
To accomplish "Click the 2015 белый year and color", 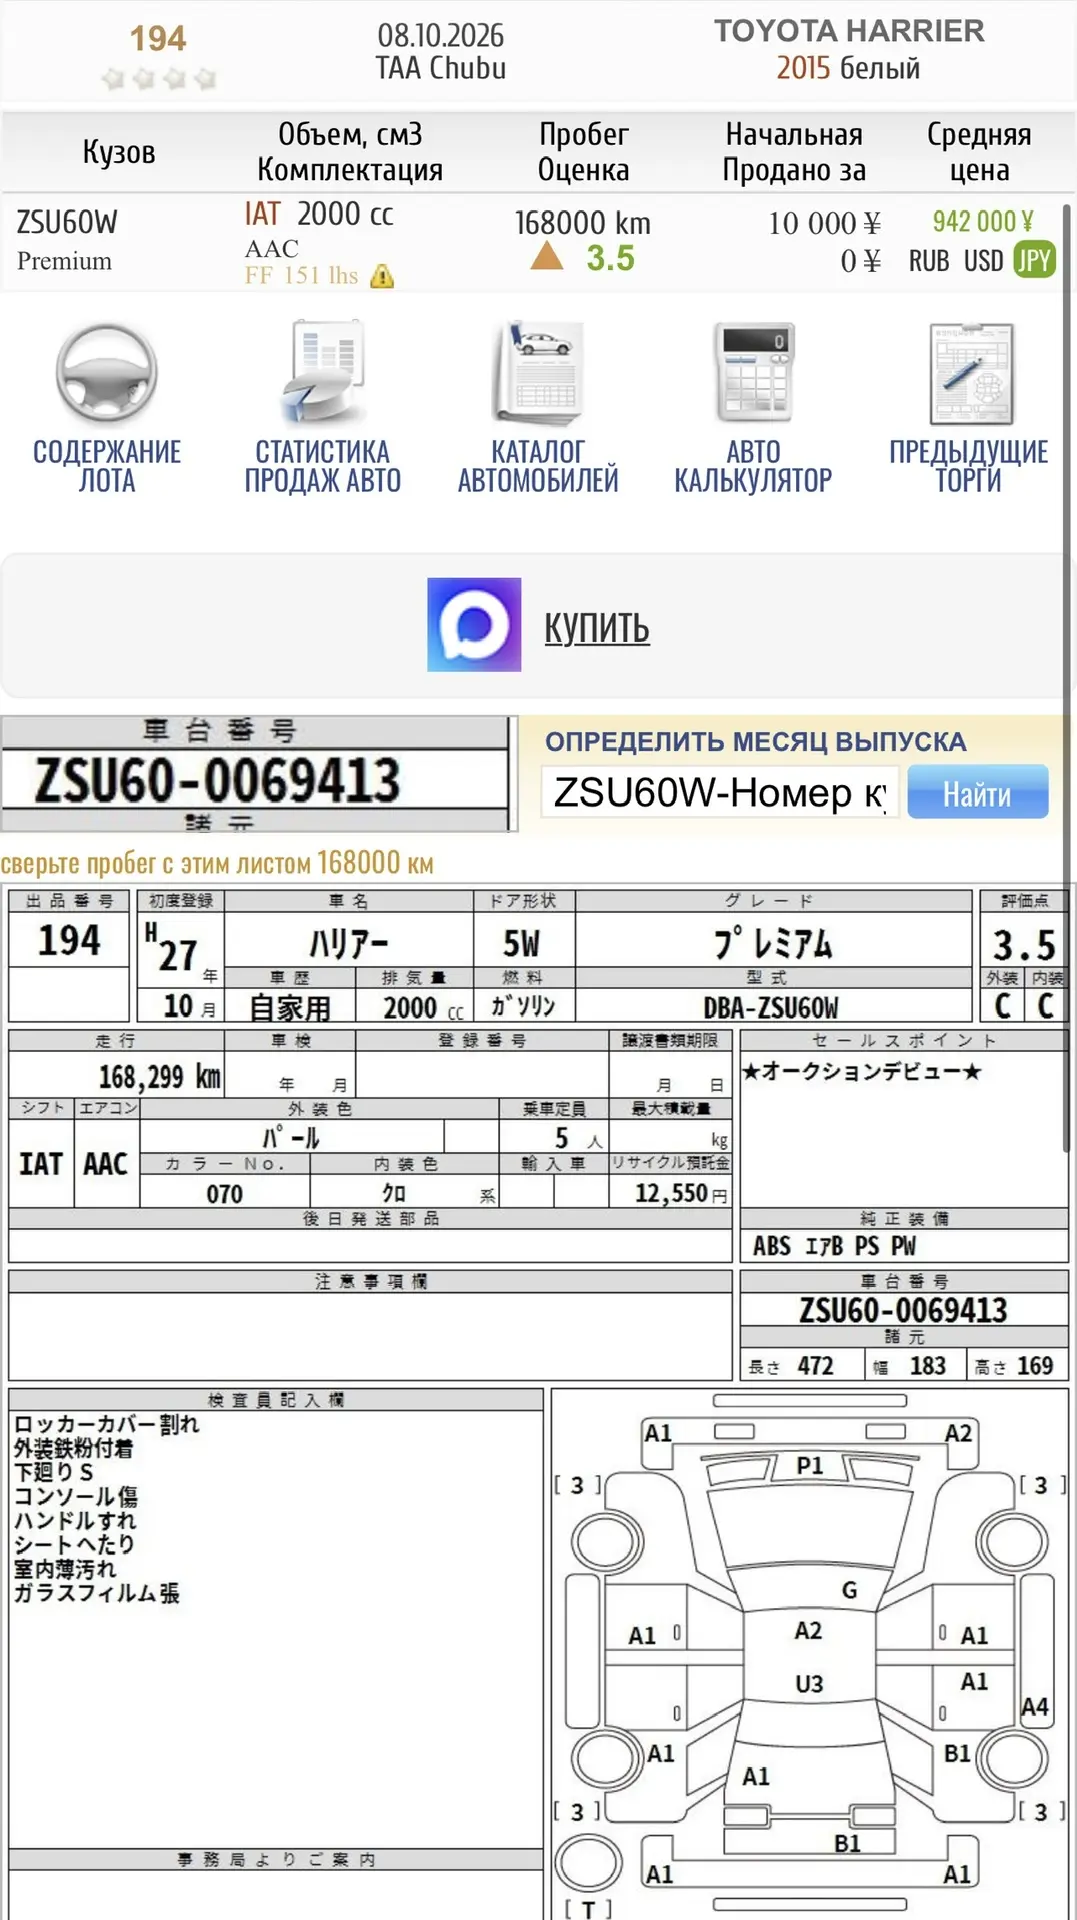I will point(849,68).
